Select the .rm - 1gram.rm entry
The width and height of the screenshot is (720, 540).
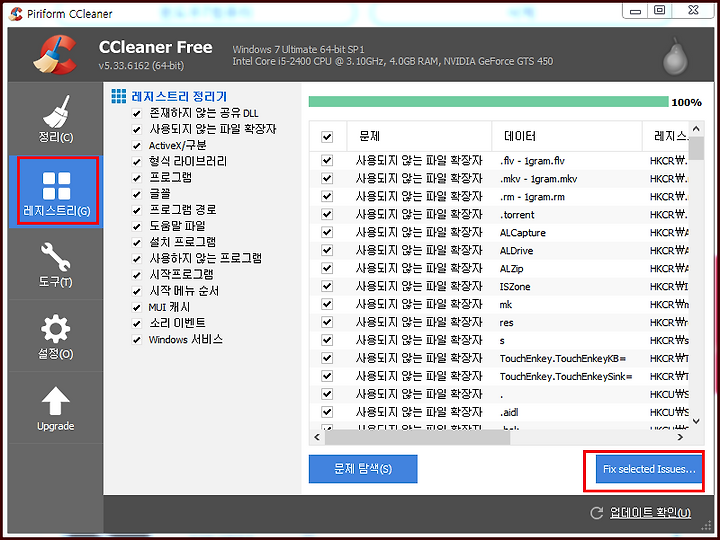tap(532, 197)
